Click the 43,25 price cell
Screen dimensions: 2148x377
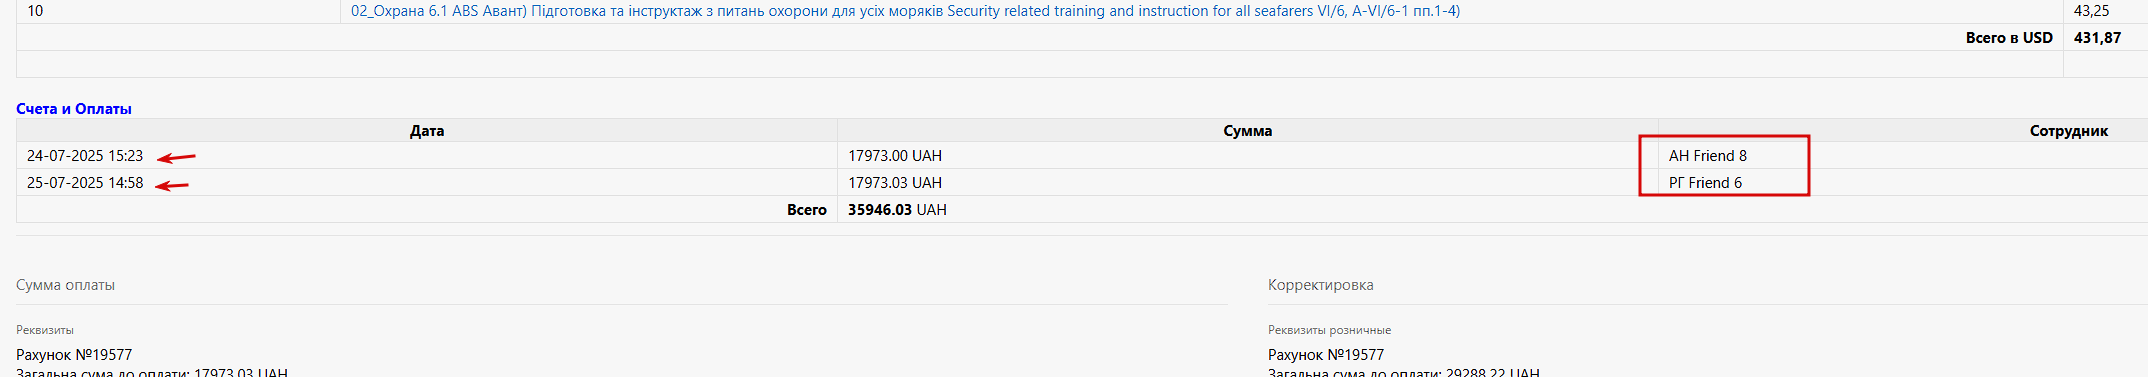2091,11
